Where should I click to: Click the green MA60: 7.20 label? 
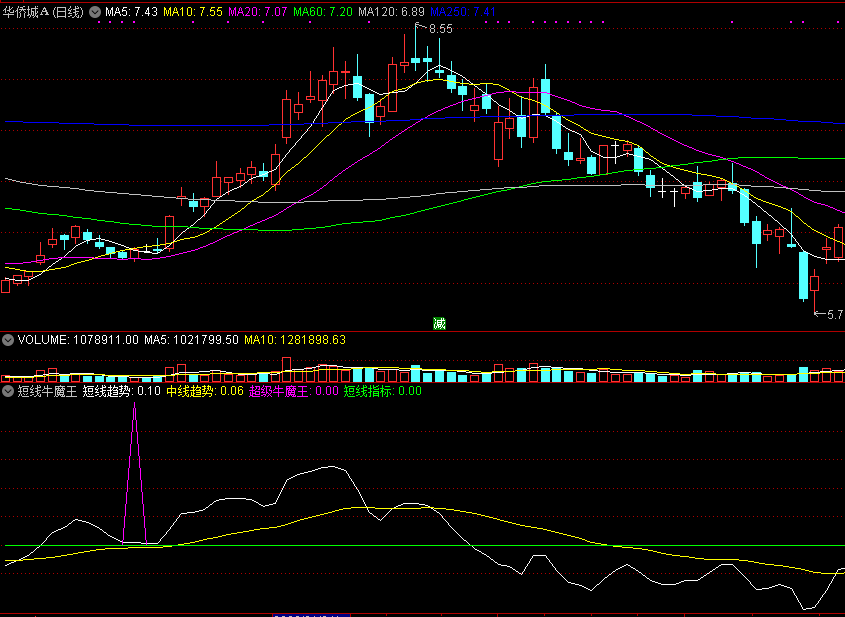point(323,12)
